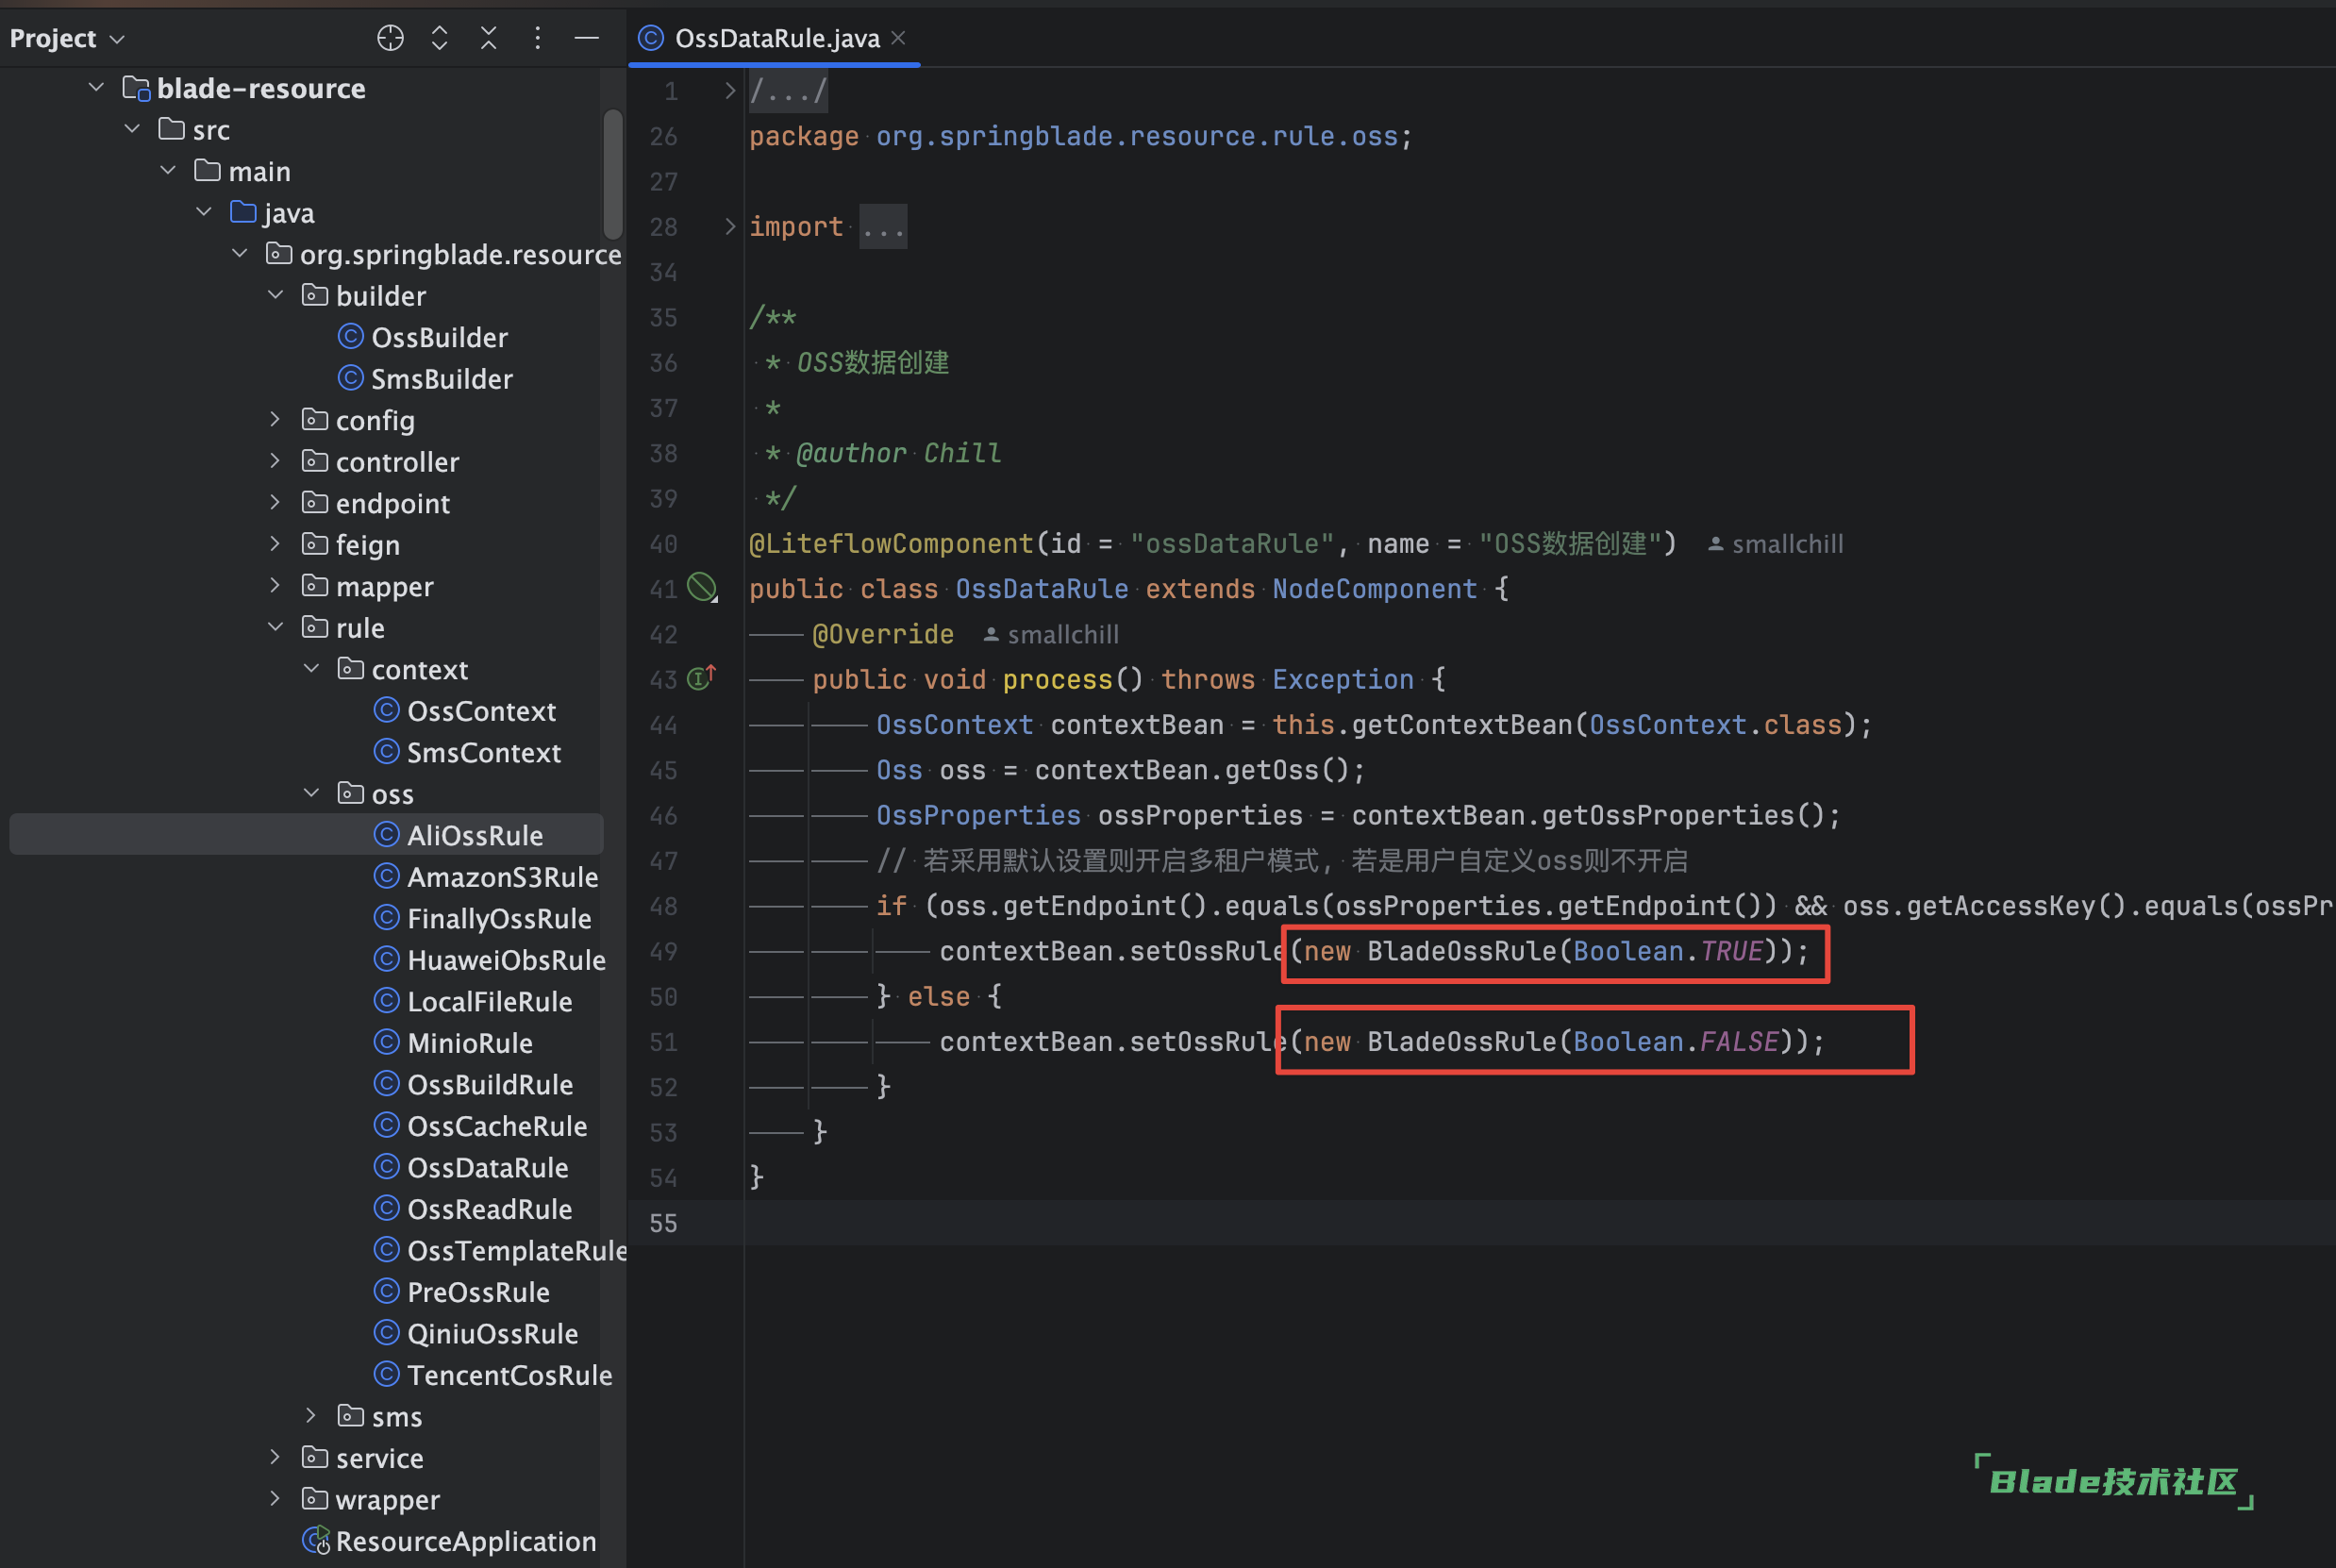Select the OssTemplateRule class
This screenshot has height=1568, width=2336.
(516, 1250)
